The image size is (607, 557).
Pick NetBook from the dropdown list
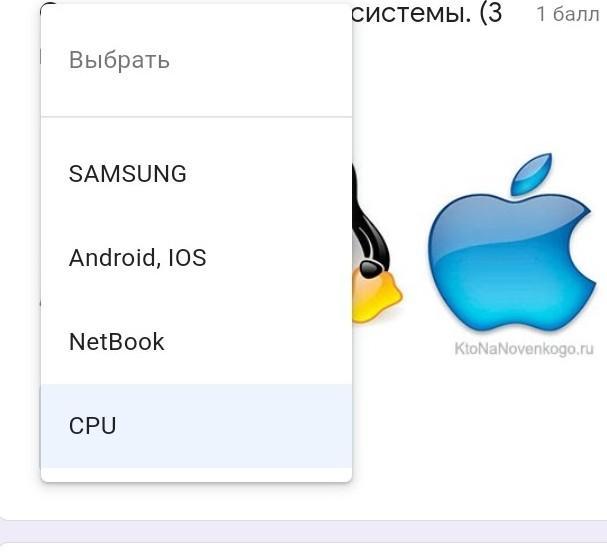(x=196, y=342)
